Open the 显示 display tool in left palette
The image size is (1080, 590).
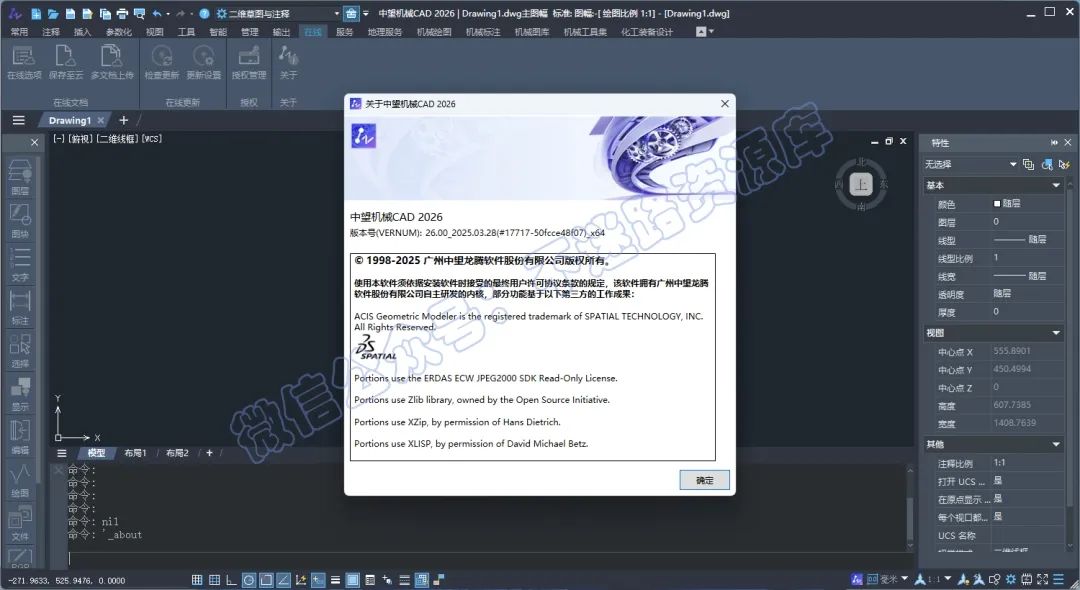(x=20, y=394)
